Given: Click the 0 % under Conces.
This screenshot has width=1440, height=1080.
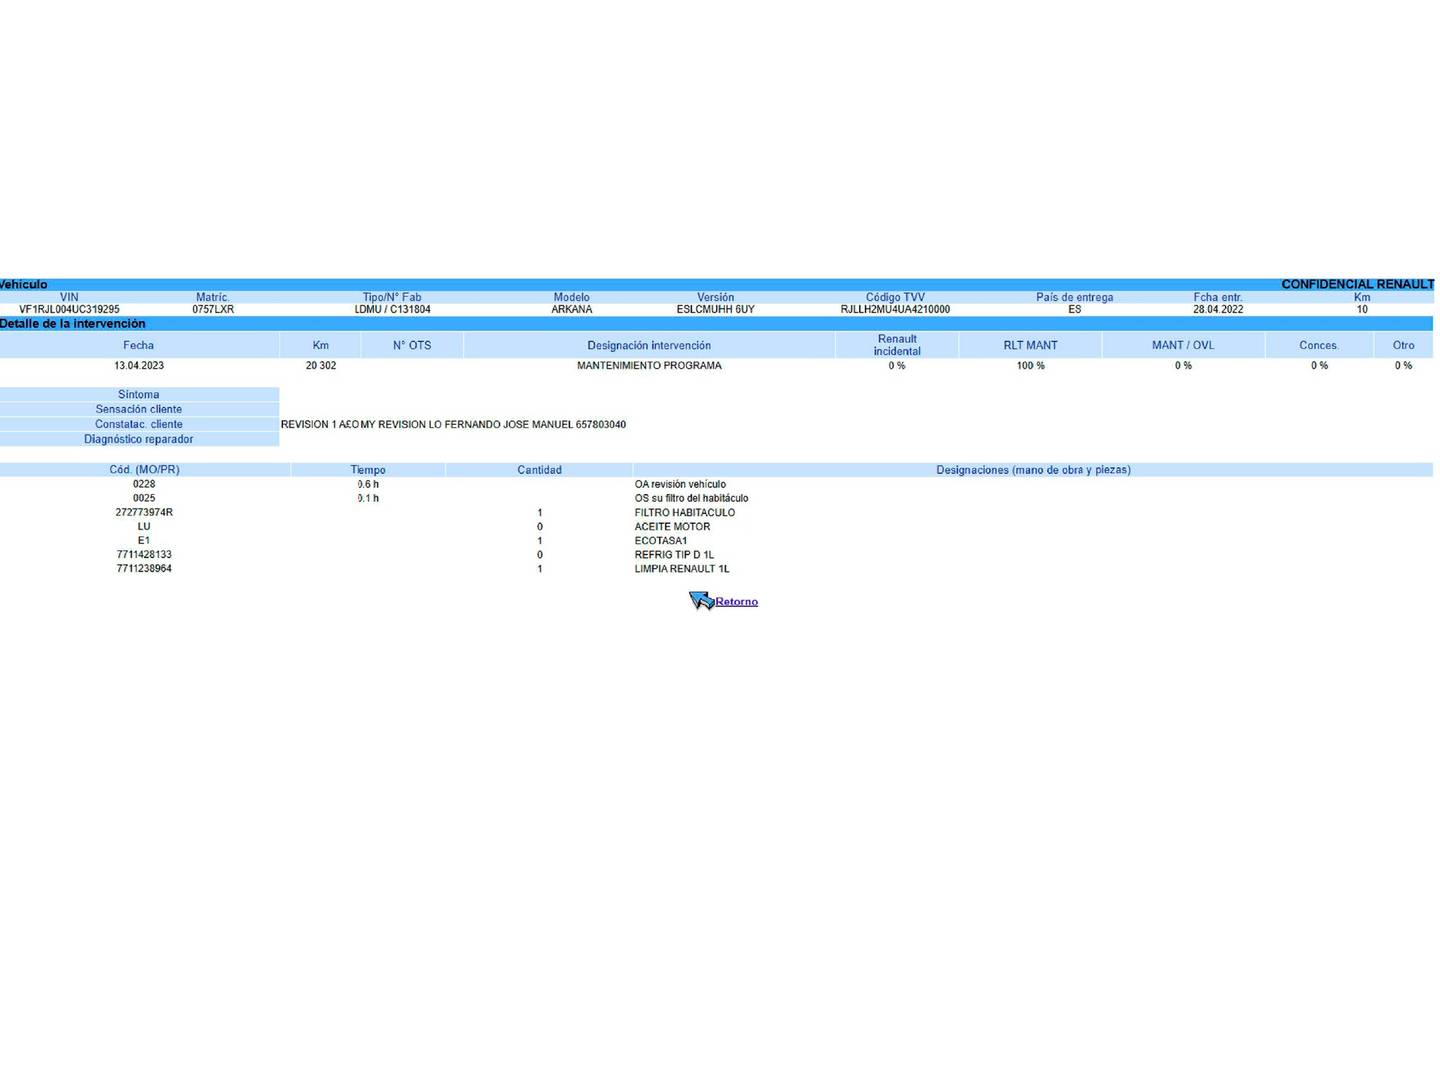Looking at the screenshot, I should point(1320,366).
